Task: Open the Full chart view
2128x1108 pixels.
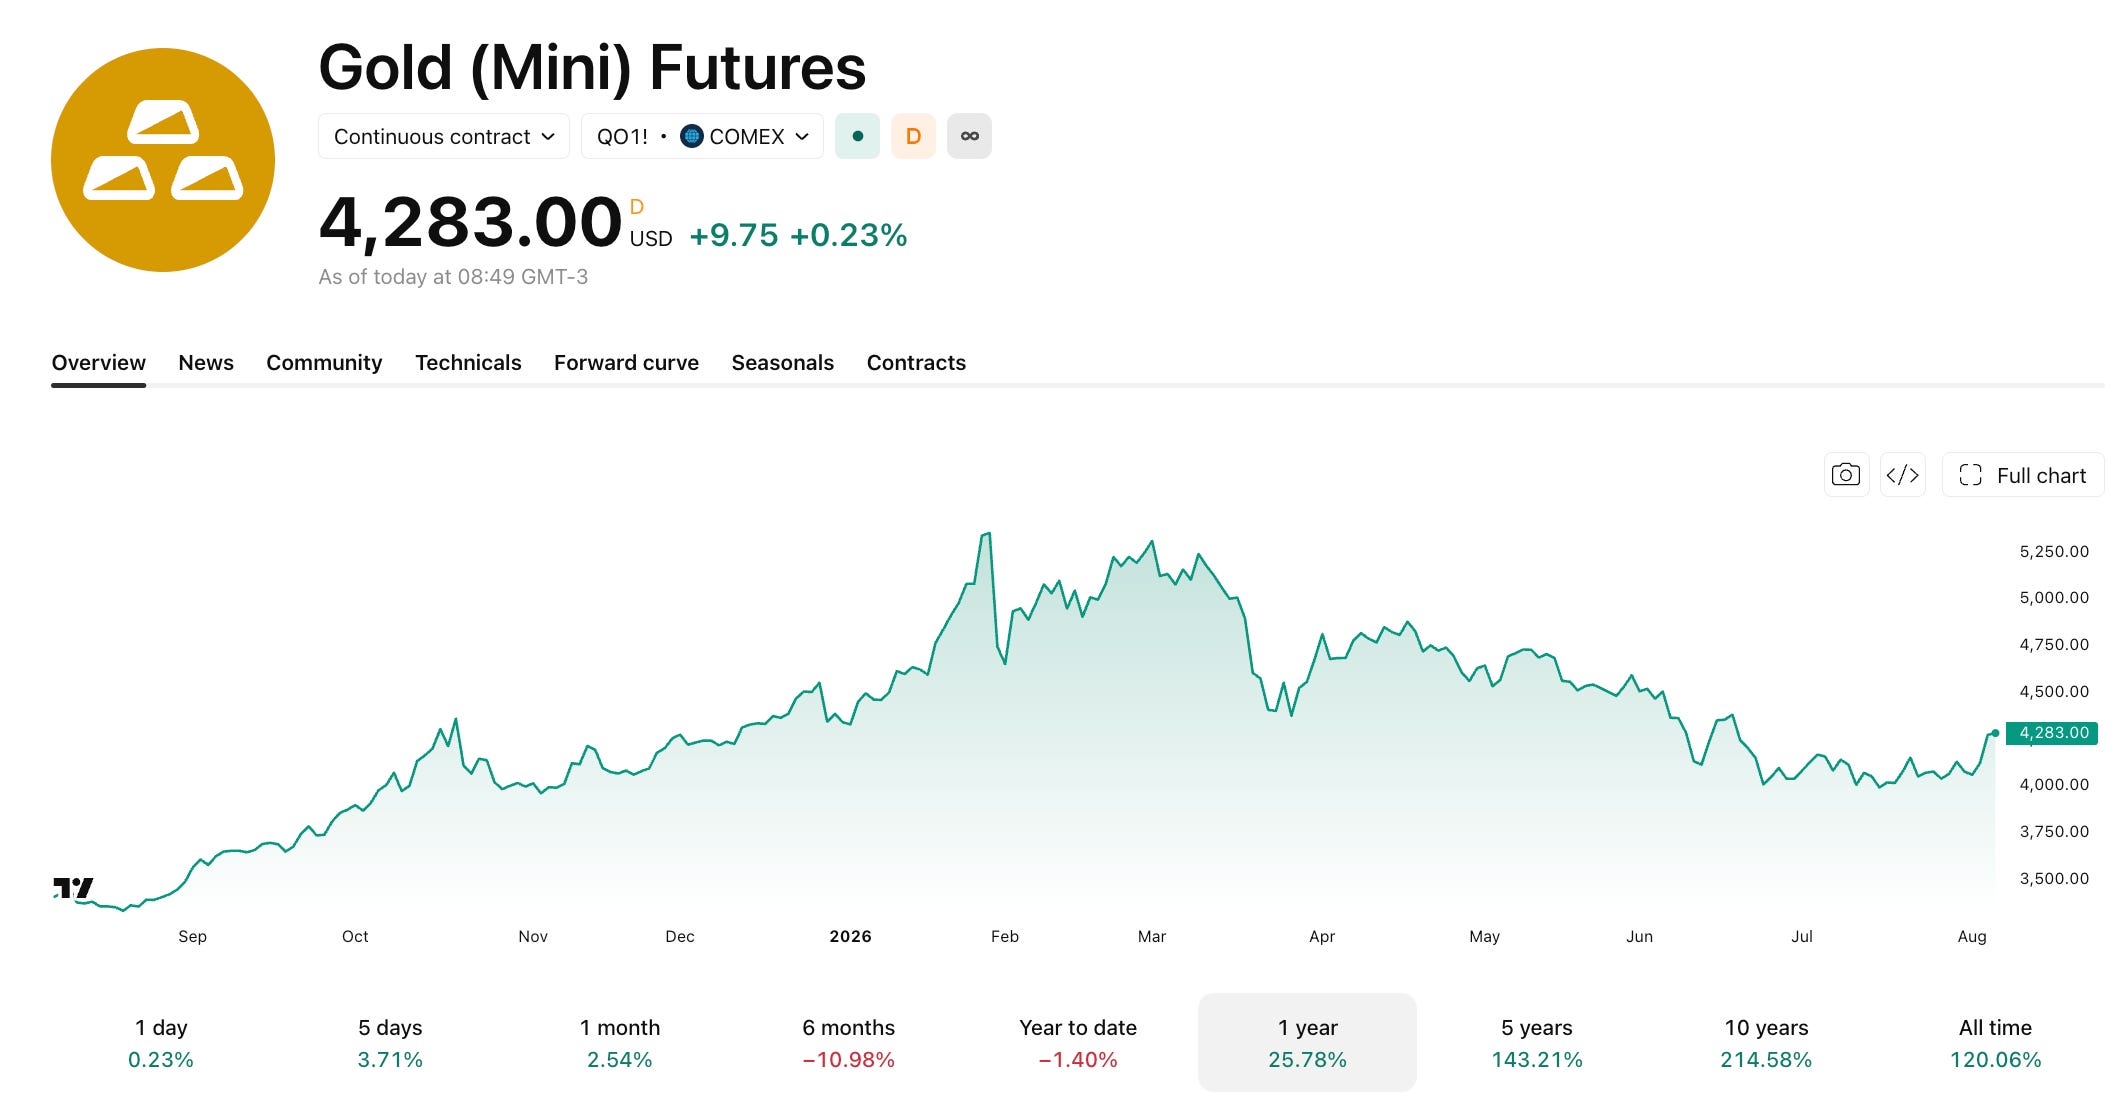Action: pos(2023,475)
